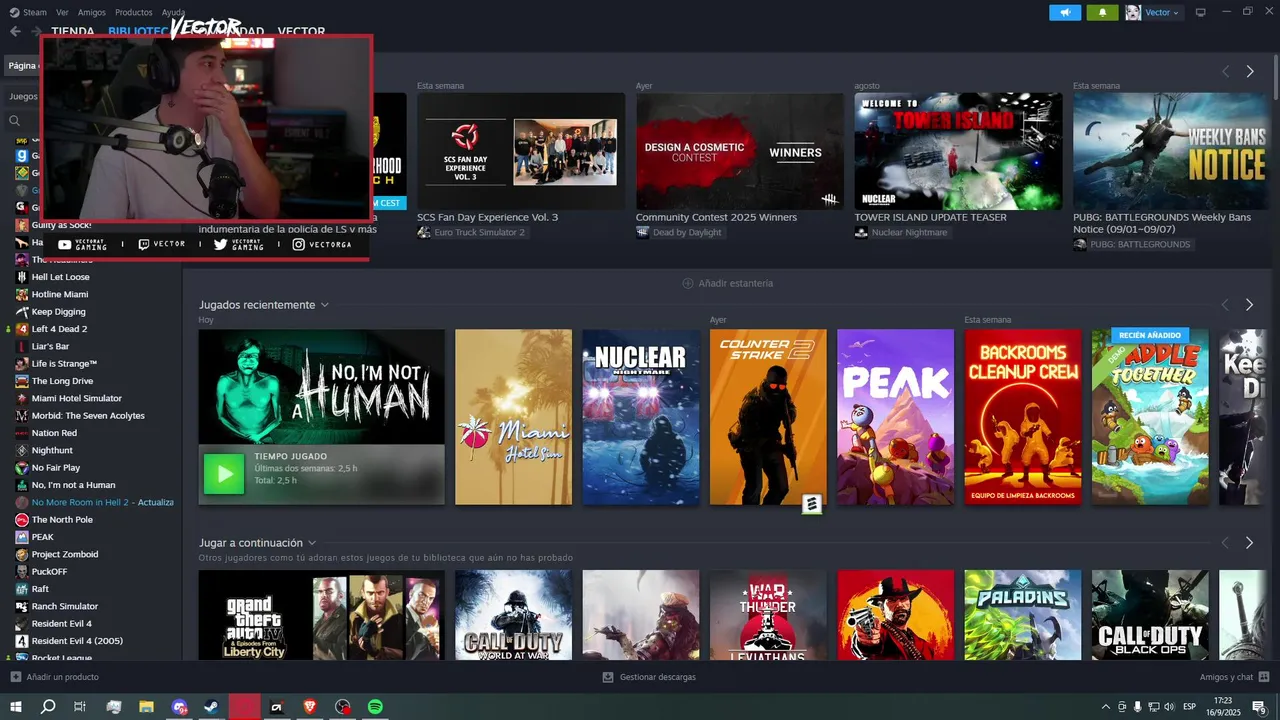
Task: Open the Miami Hotel Sim cover
Action: [x=513, y=417]
